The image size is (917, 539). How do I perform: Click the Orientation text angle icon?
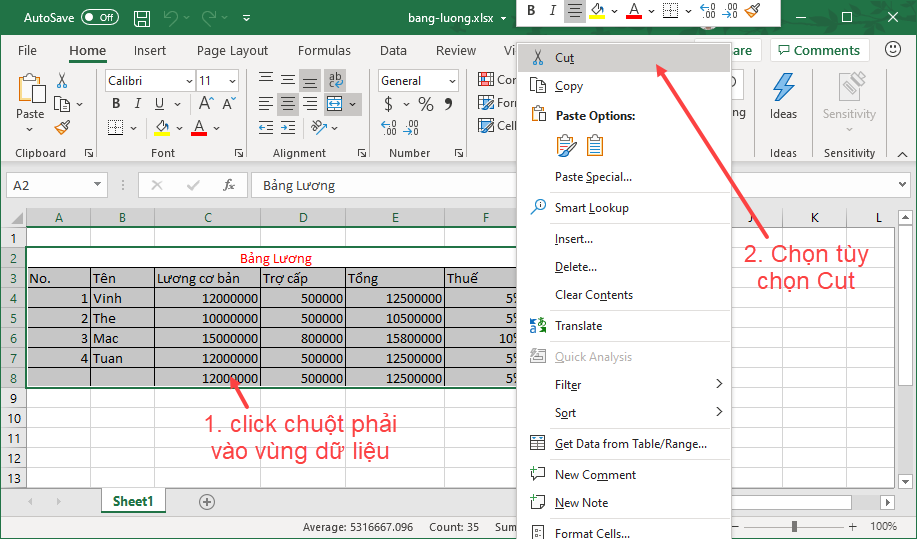[319, 127]
